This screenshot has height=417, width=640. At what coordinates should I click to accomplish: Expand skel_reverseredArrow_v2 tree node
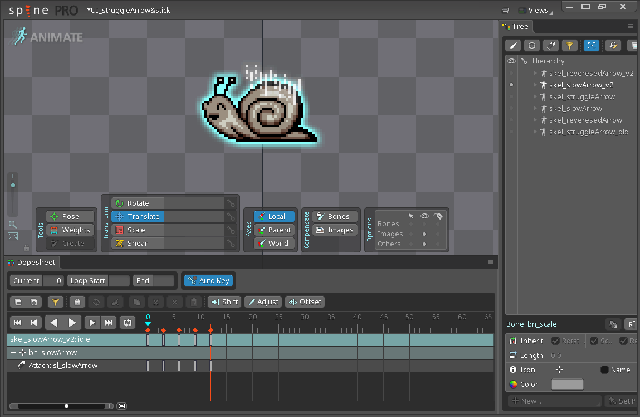(x=535, y=73)
